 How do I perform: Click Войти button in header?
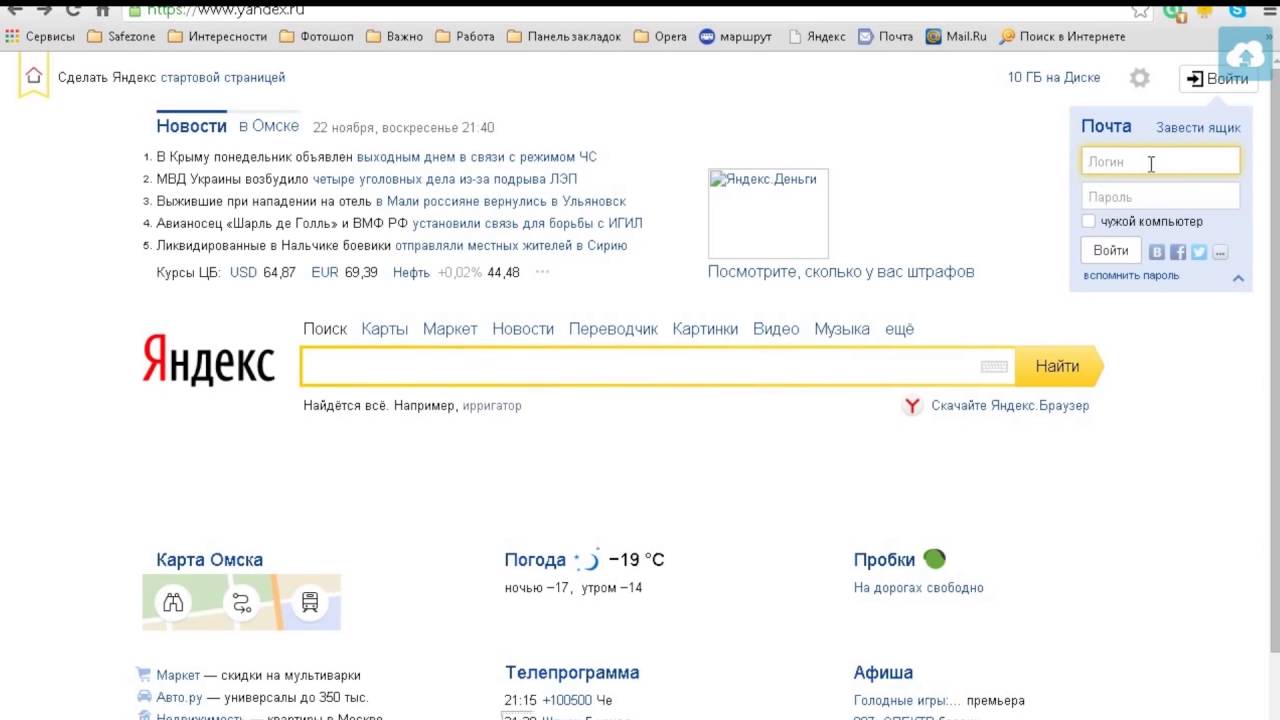click(x=1218, y=79)
